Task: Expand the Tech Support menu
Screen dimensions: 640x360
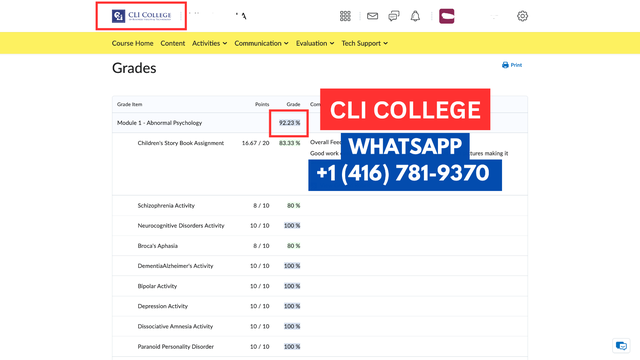Action: point(364,43)
